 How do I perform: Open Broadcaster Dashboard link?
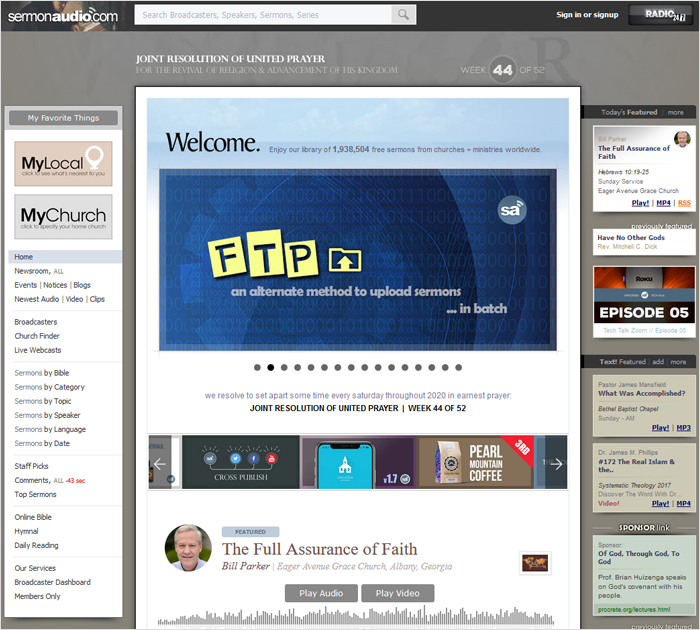coord(52,582)
